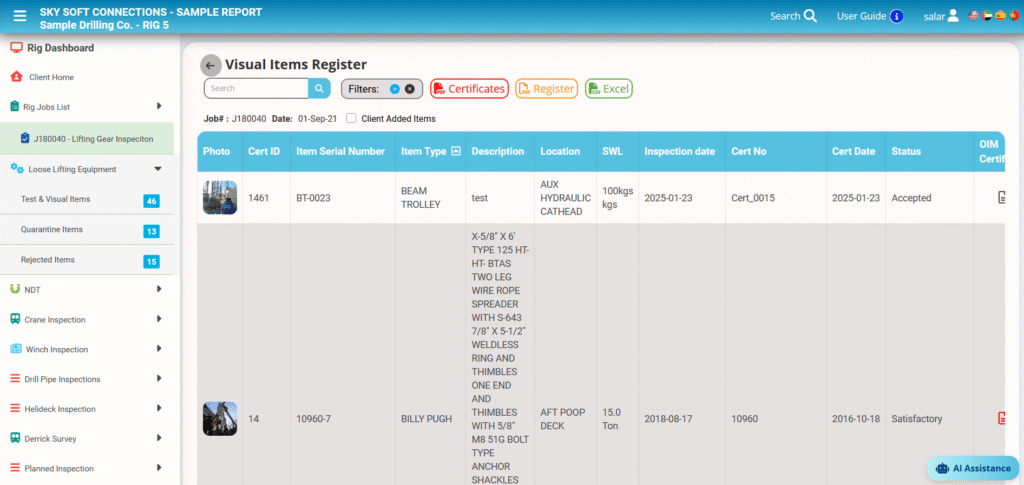Open the hamburger menu
This screenshot has width=1024, height=485.
pos(20,16)
